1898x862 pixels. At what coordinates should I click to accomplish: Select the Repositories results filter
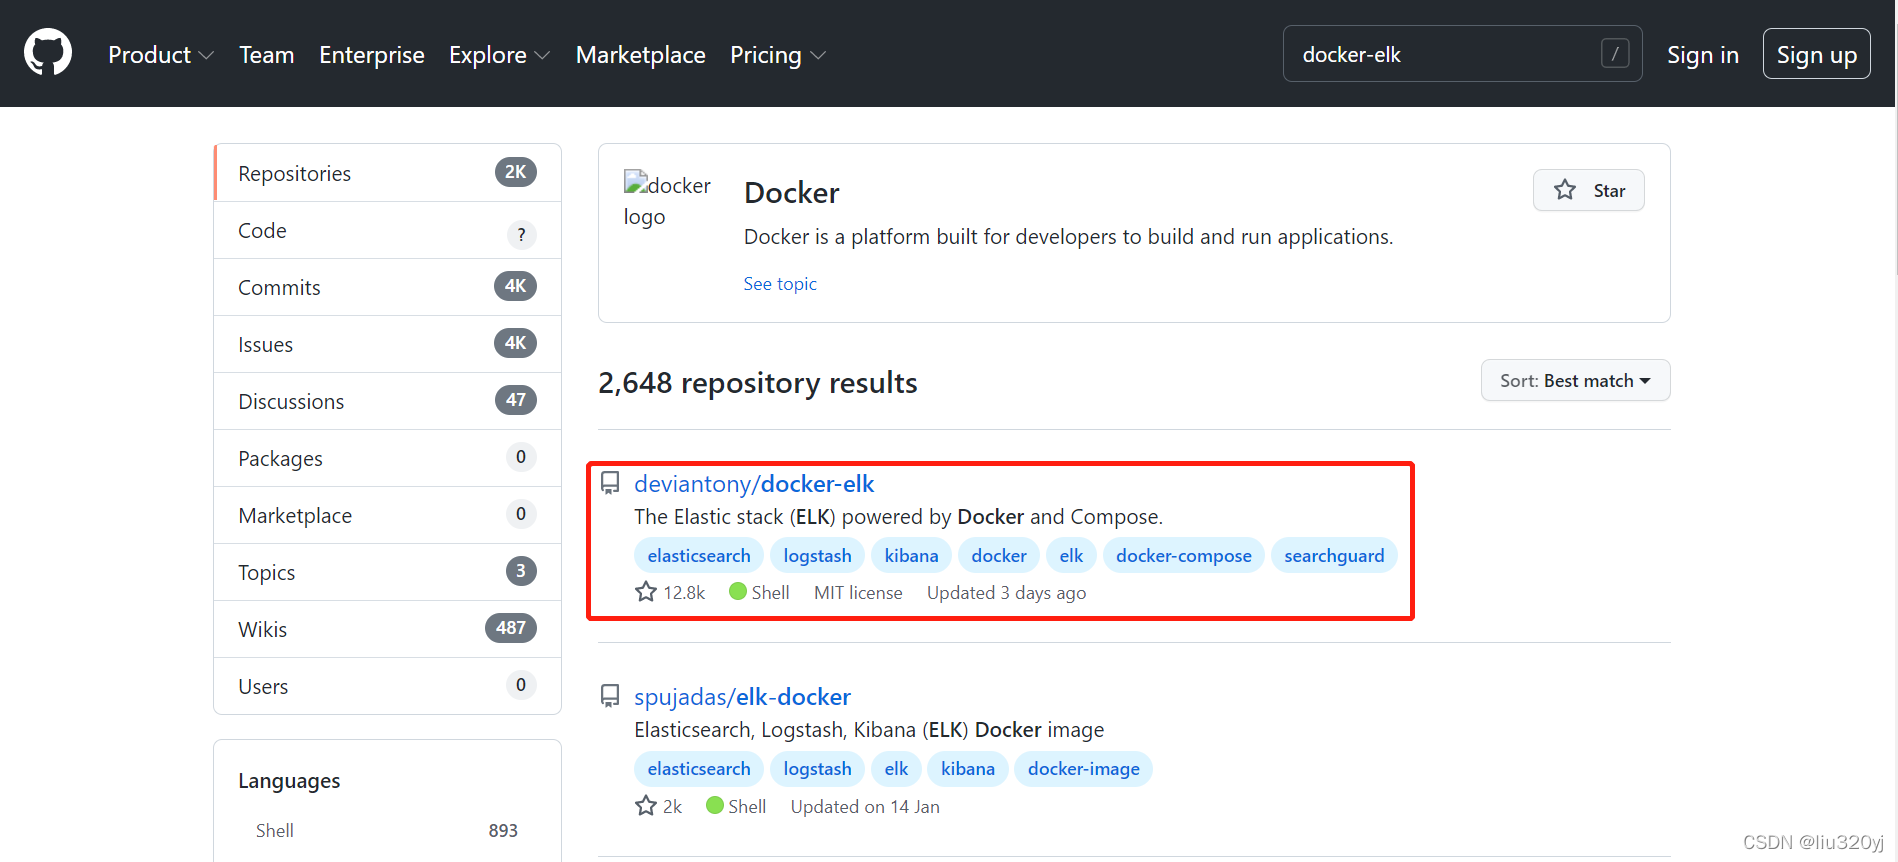point(388,173)
